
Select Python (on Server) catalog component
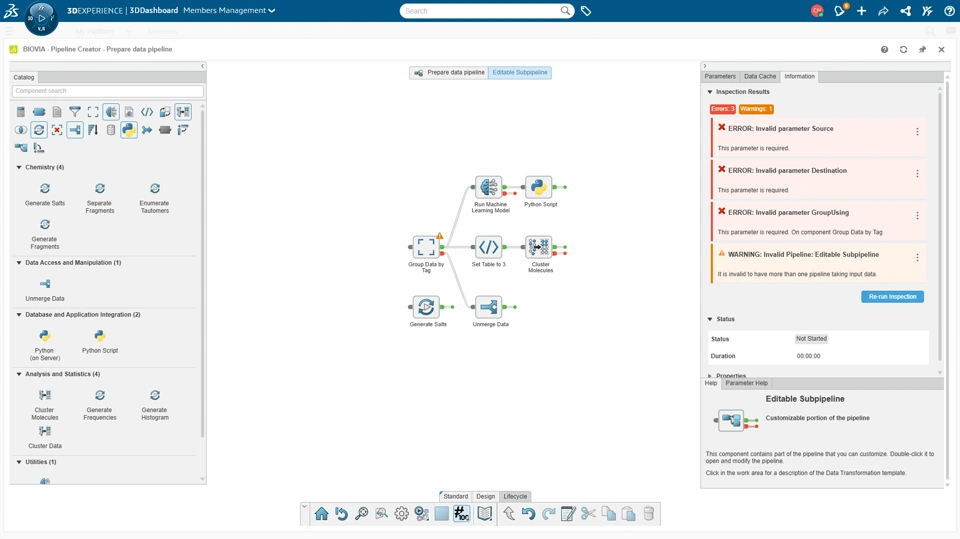click(x=45, y=345)
